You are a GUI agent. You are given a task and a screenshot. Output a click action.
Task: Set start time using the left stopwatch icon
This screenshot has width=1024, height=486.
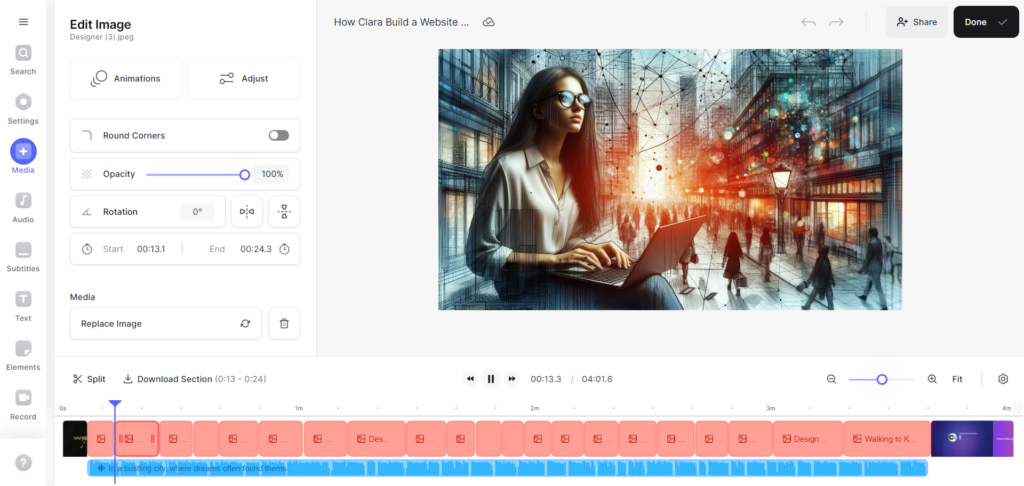[x=87, y=249]
